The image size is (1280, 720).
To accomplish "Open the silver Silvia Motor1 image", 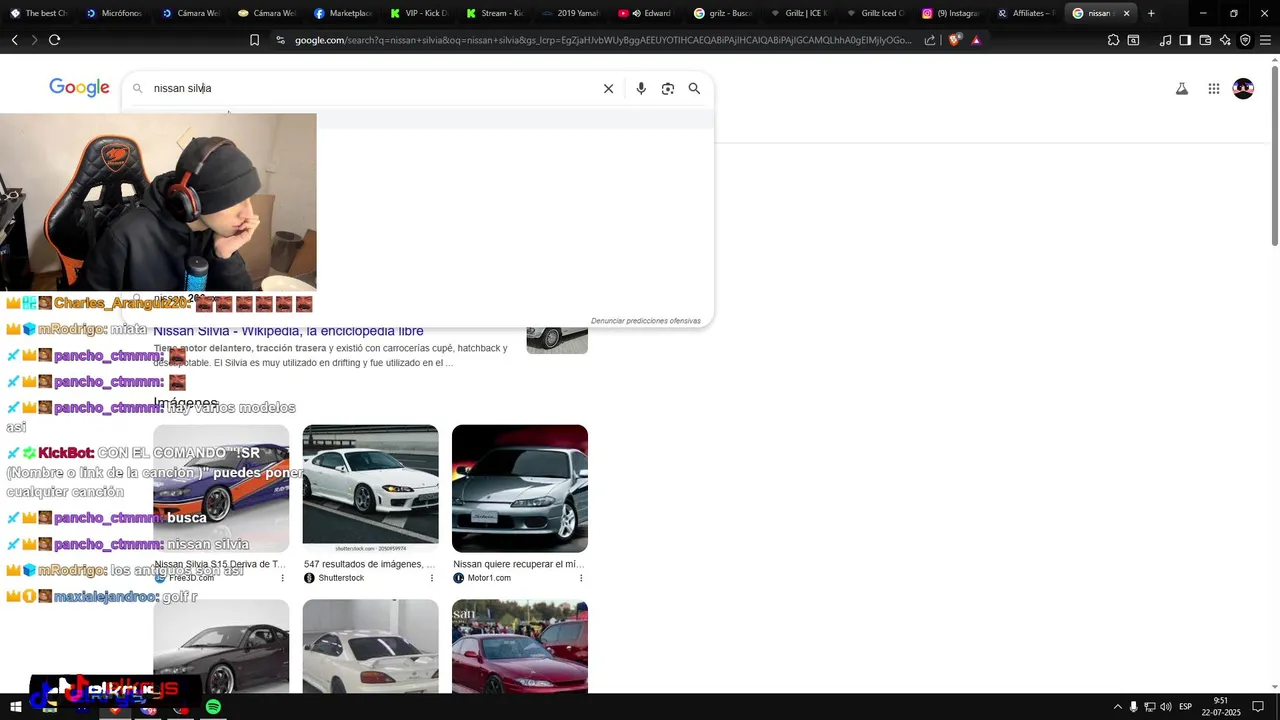I will click(x=520, y=489).
